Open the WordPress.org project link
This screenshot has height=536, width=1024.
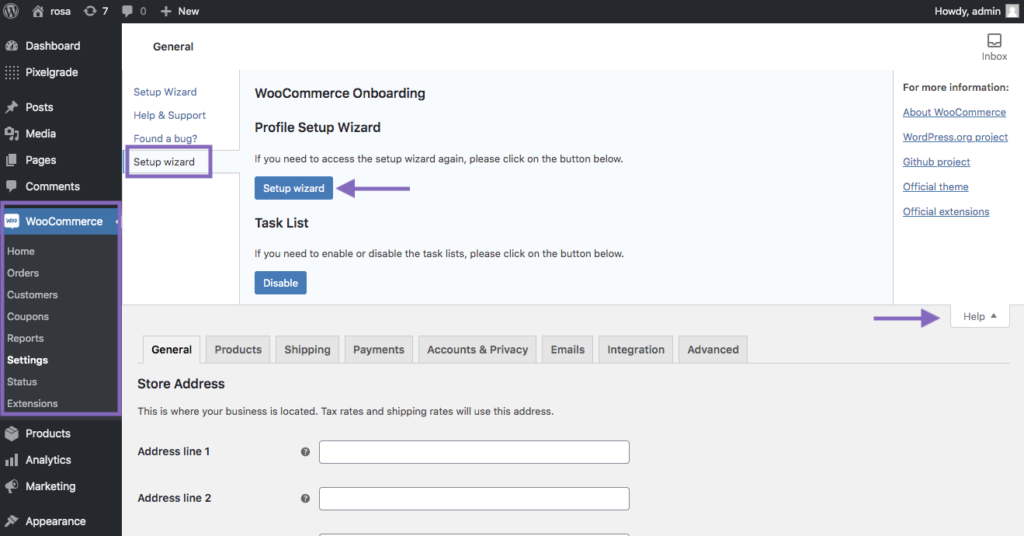955,137
